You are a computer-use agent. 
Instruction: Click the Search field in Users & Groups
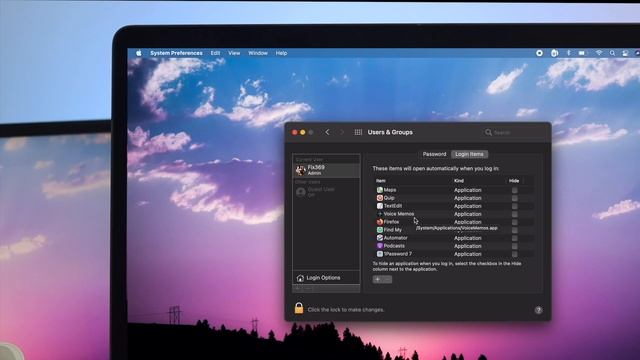pos(514,132)
